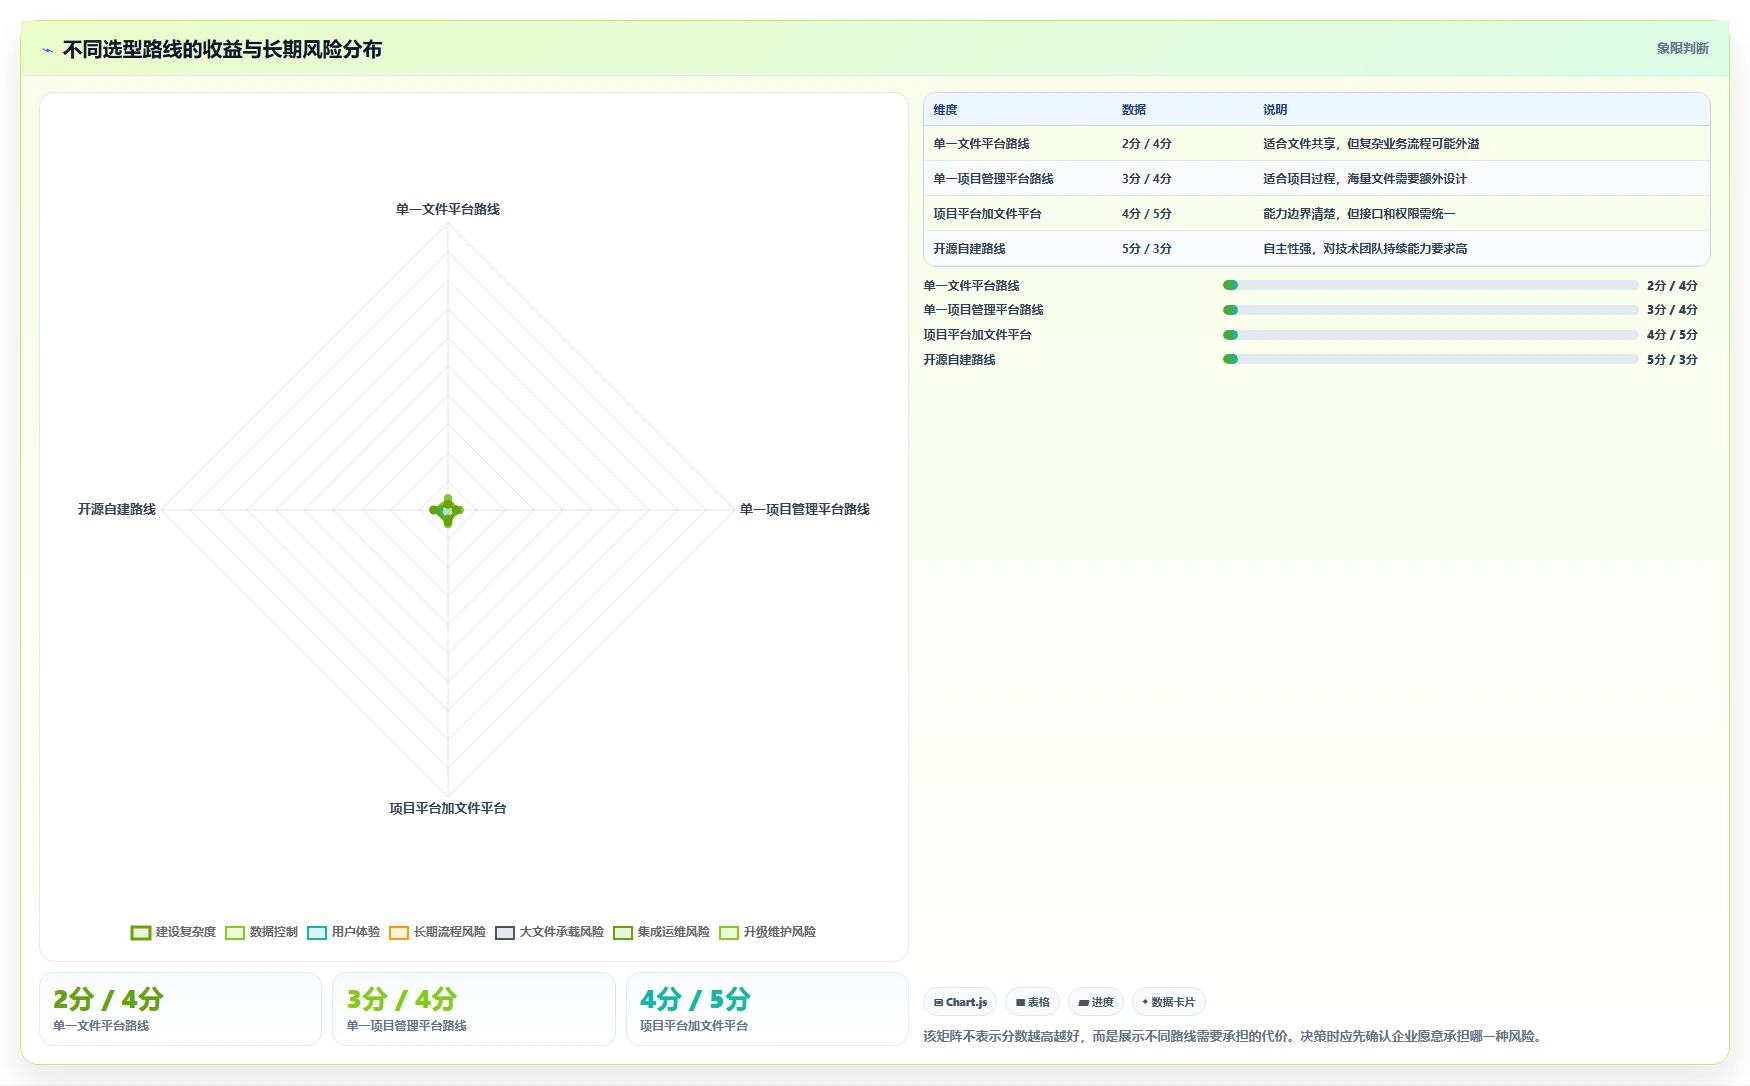Select the 单一项目管理平台路线 cell in the table

tap(993, 179)
